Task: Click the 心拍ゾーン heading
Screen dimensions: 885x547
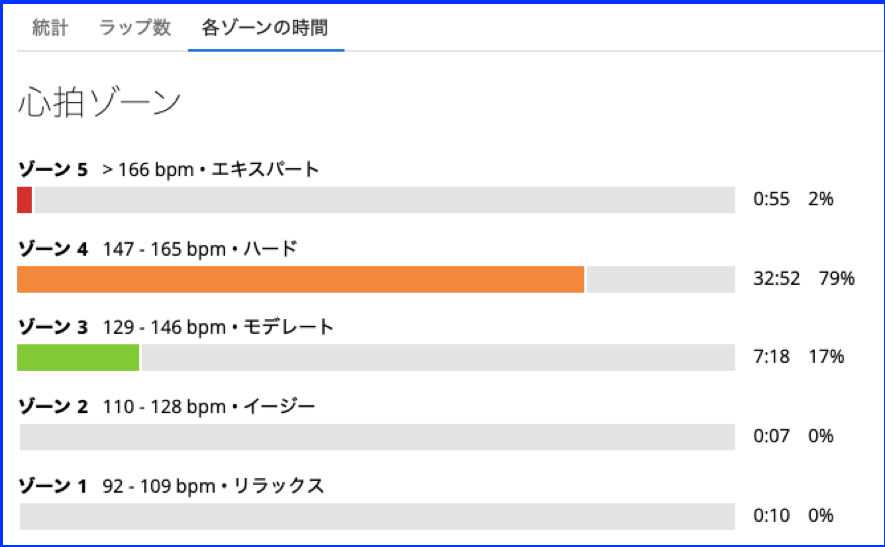Action: (100, 102)
